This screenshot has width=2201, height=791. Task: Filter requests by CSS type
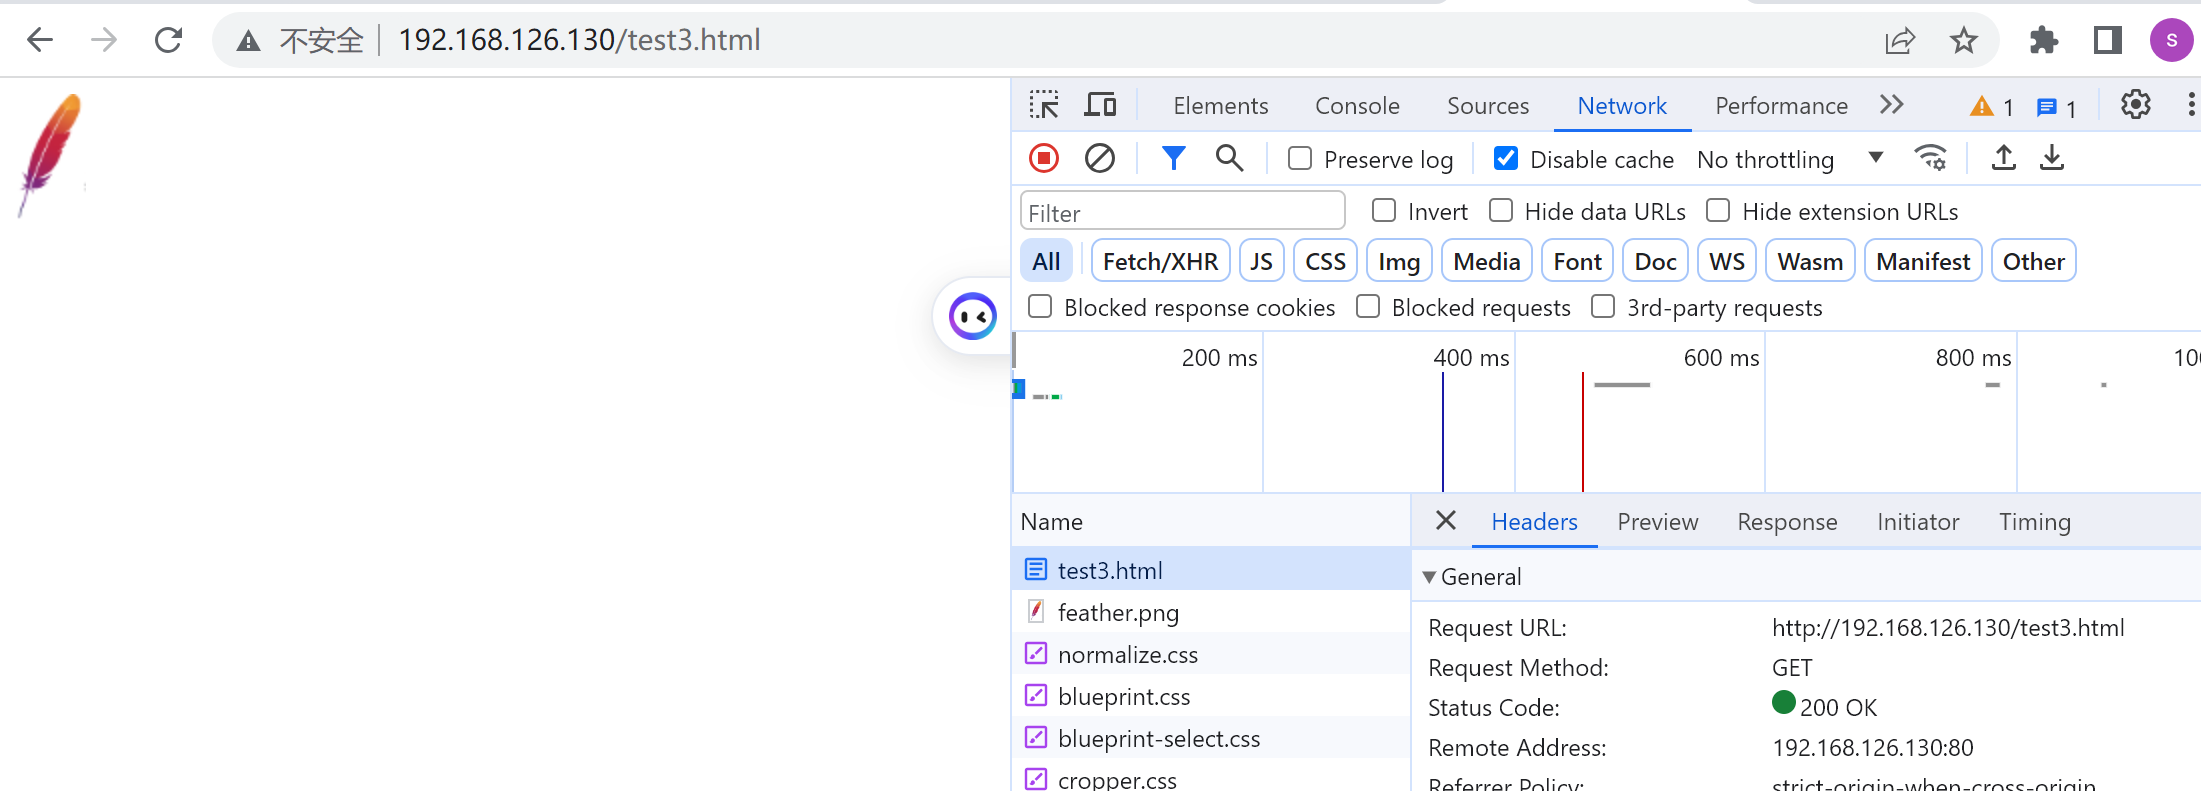pos(1325,262)
